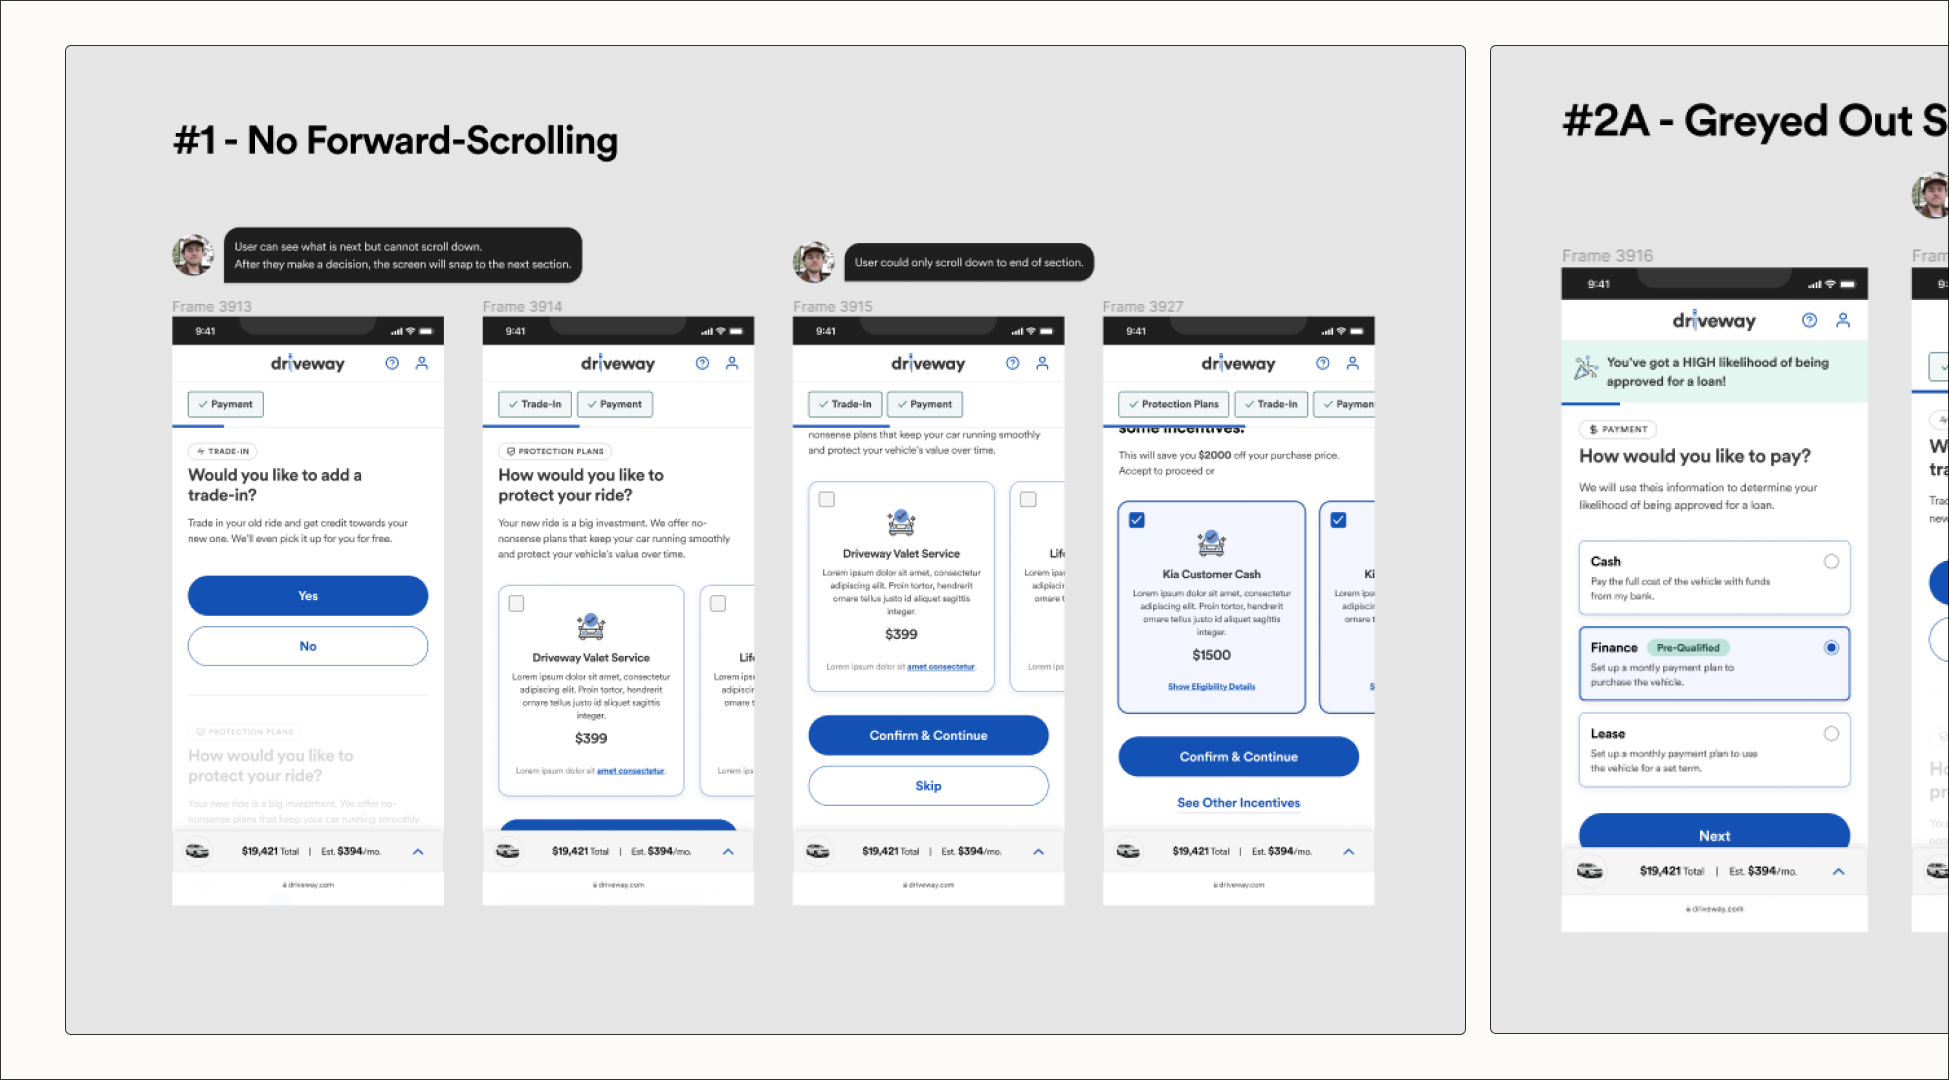Screen dimensions: 1949x1080
Task: Click the Confirm & Continue button
Action: tap(928, 734)
